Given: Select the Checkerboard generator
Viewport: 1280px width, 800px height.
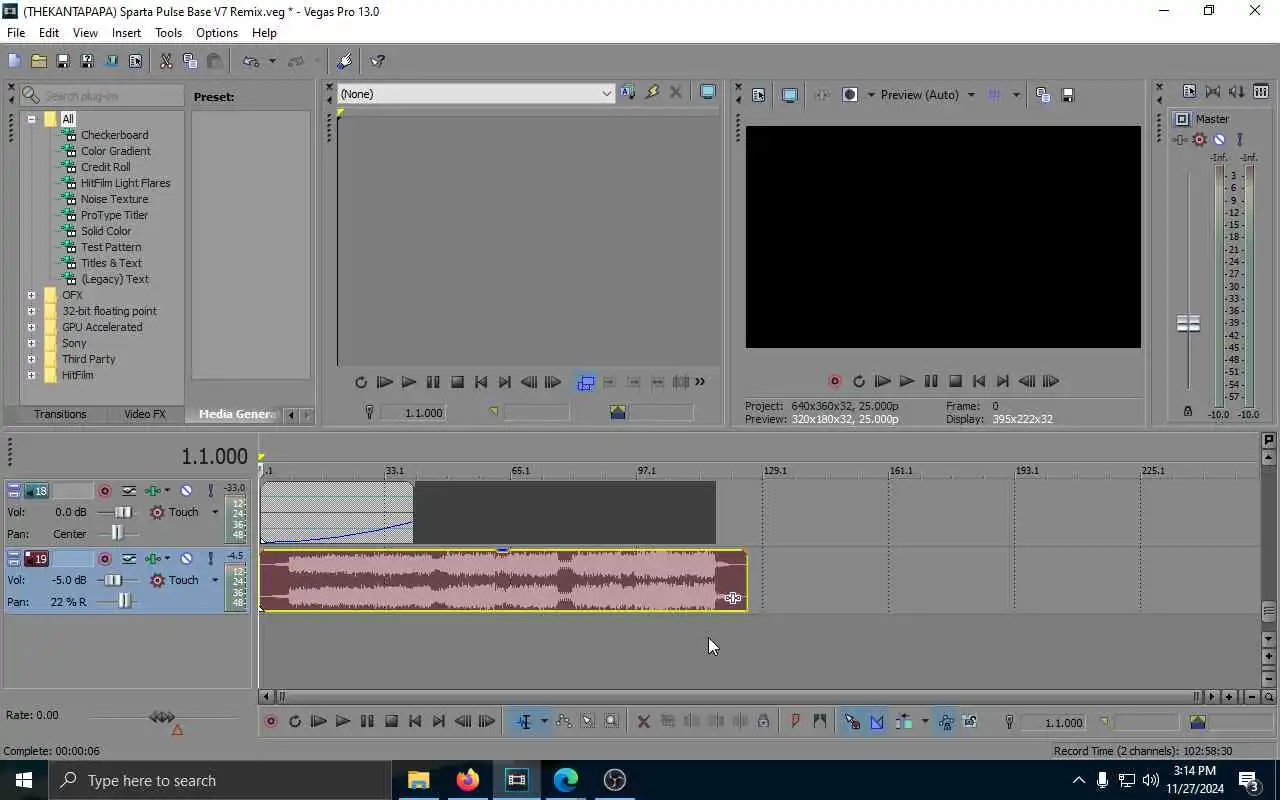Looking at the screenshot, I should [114, 135].
